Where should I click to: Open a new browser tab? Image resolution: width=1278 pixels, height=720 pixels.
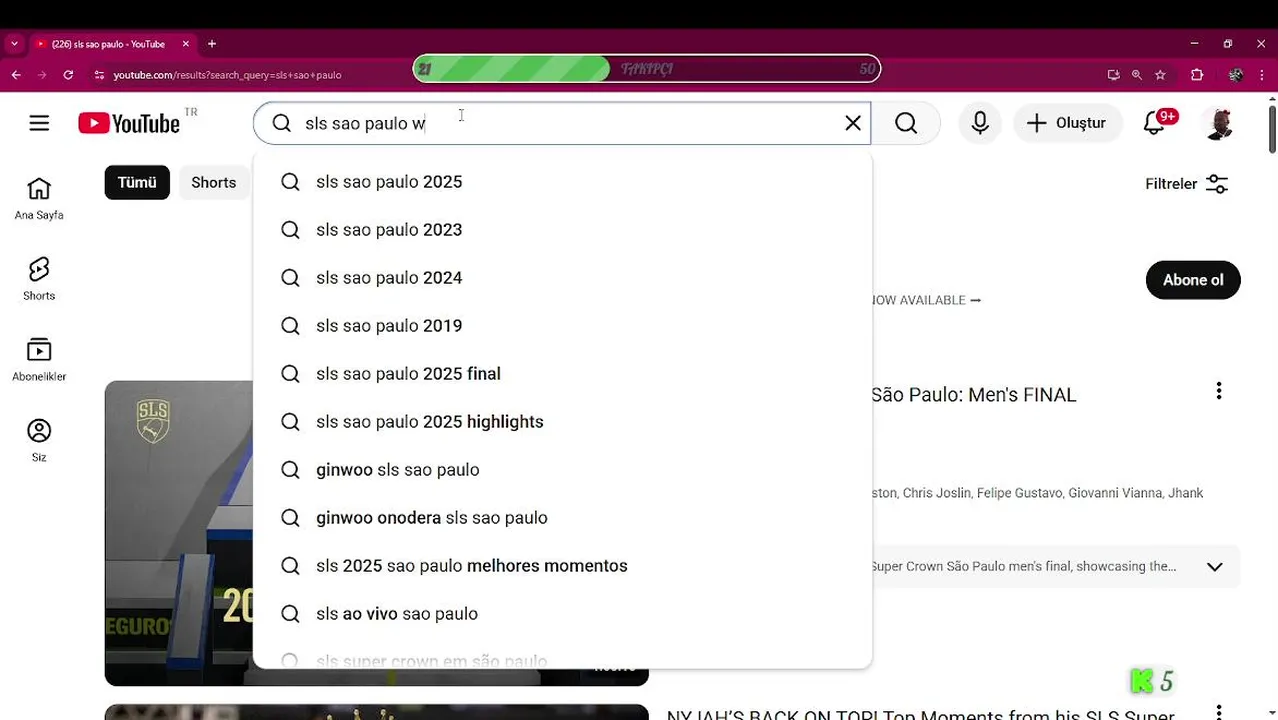(x=212, y=44)
